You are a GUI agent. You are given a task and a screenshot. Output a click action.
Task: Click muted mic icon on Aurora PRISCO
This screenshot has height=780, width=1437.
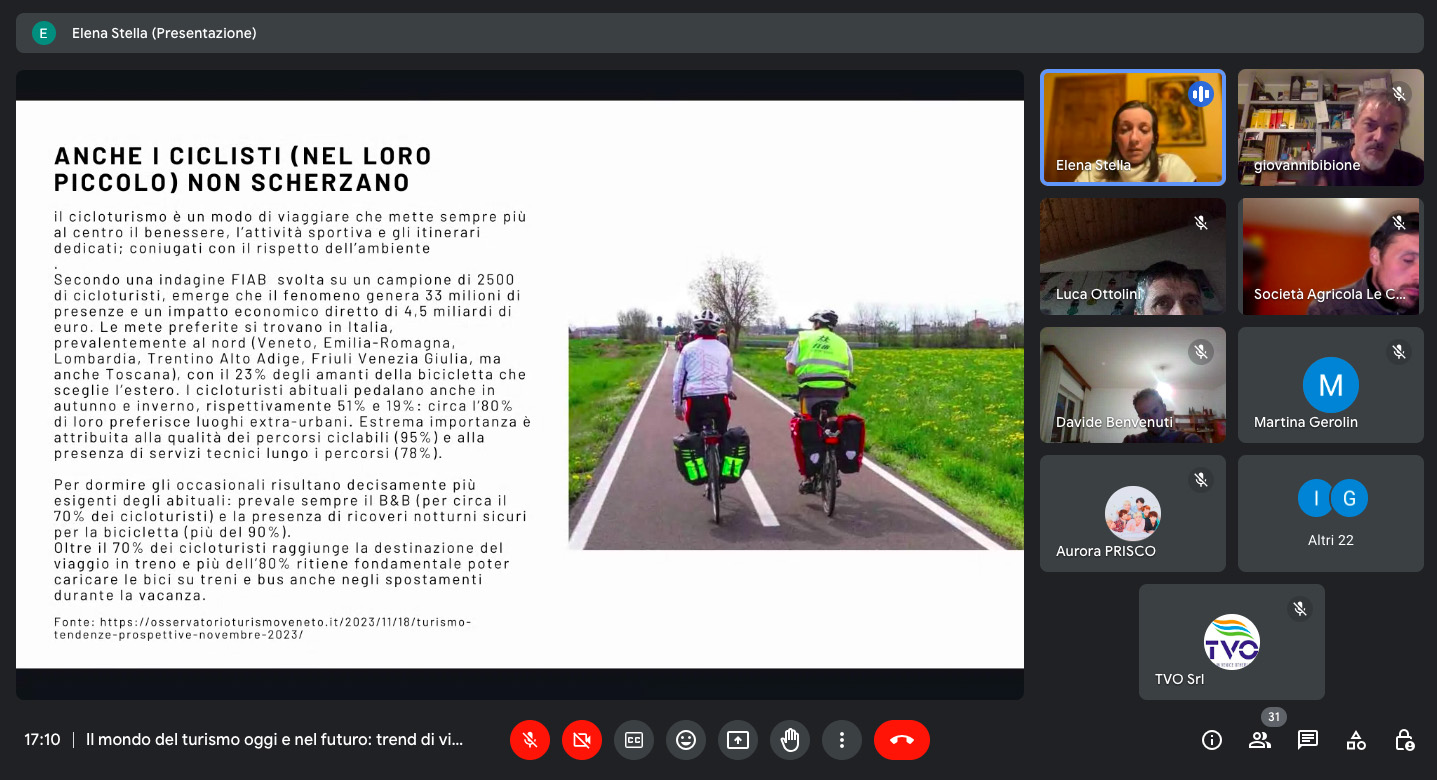tap(1201, 481)
